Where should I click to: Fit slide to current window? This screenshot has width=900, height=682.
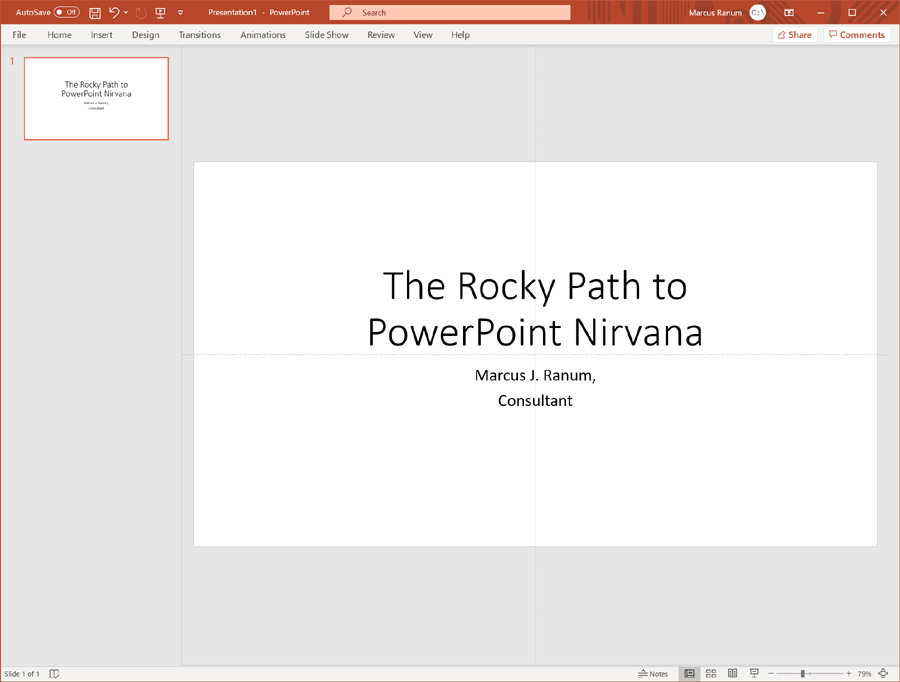coord(883,673)
